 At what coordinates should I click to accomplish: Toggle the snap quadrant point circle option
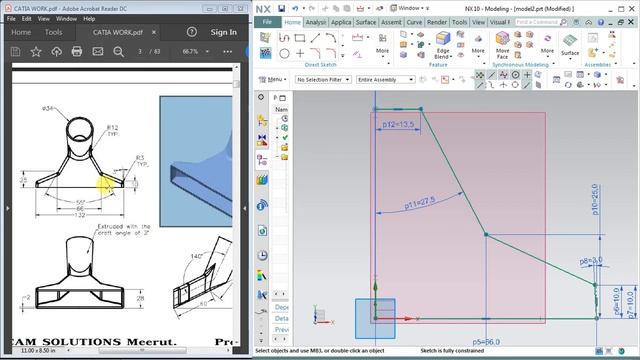[x=516, y=85]
